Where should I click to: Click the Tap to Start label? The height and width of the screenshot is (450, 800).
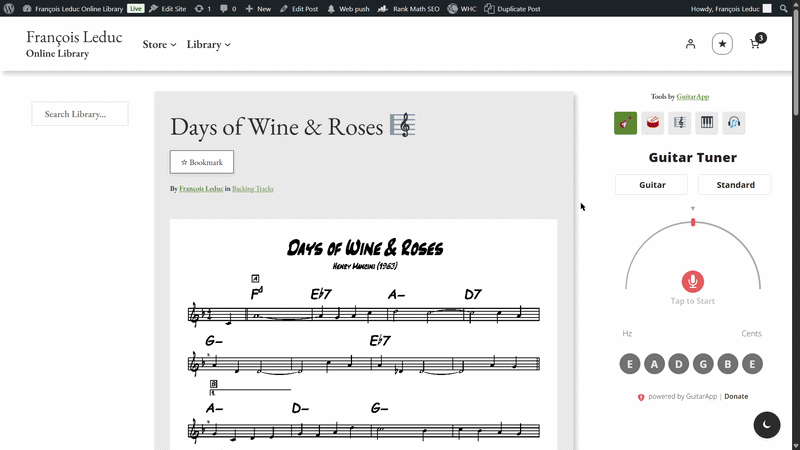tap(693, 301)
